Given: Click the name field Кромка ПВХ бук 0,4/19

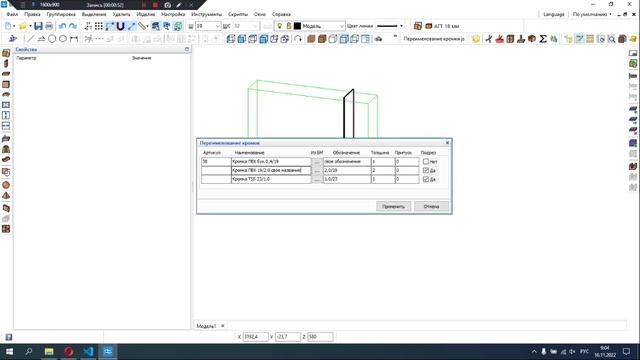Looking at the screenshot, I should click(271, 162).
